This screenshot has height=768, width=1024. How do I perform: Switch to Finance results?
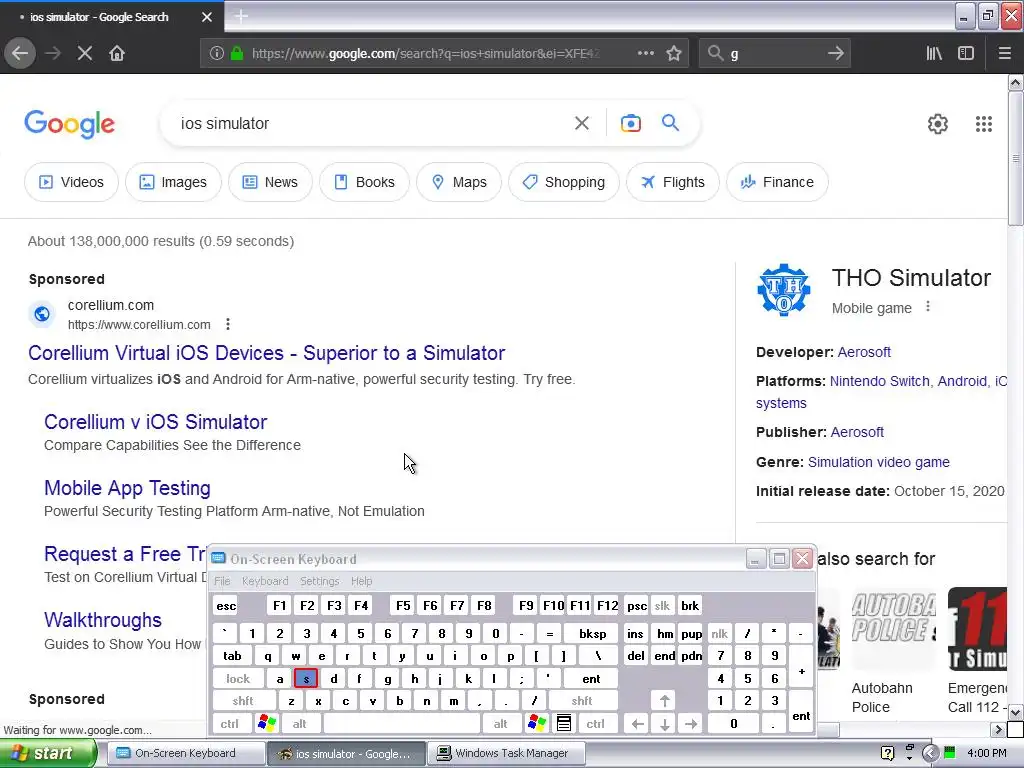point(777,182)
